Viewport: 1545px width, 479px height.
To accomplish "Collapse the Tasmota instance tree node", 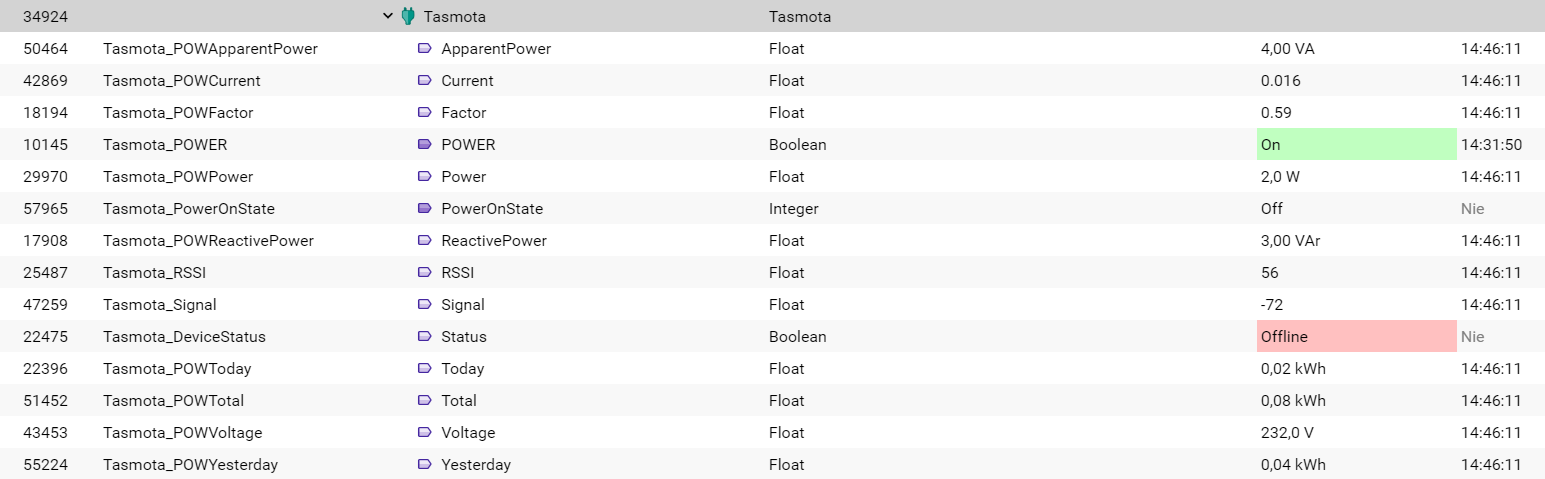I will point(388,16).
